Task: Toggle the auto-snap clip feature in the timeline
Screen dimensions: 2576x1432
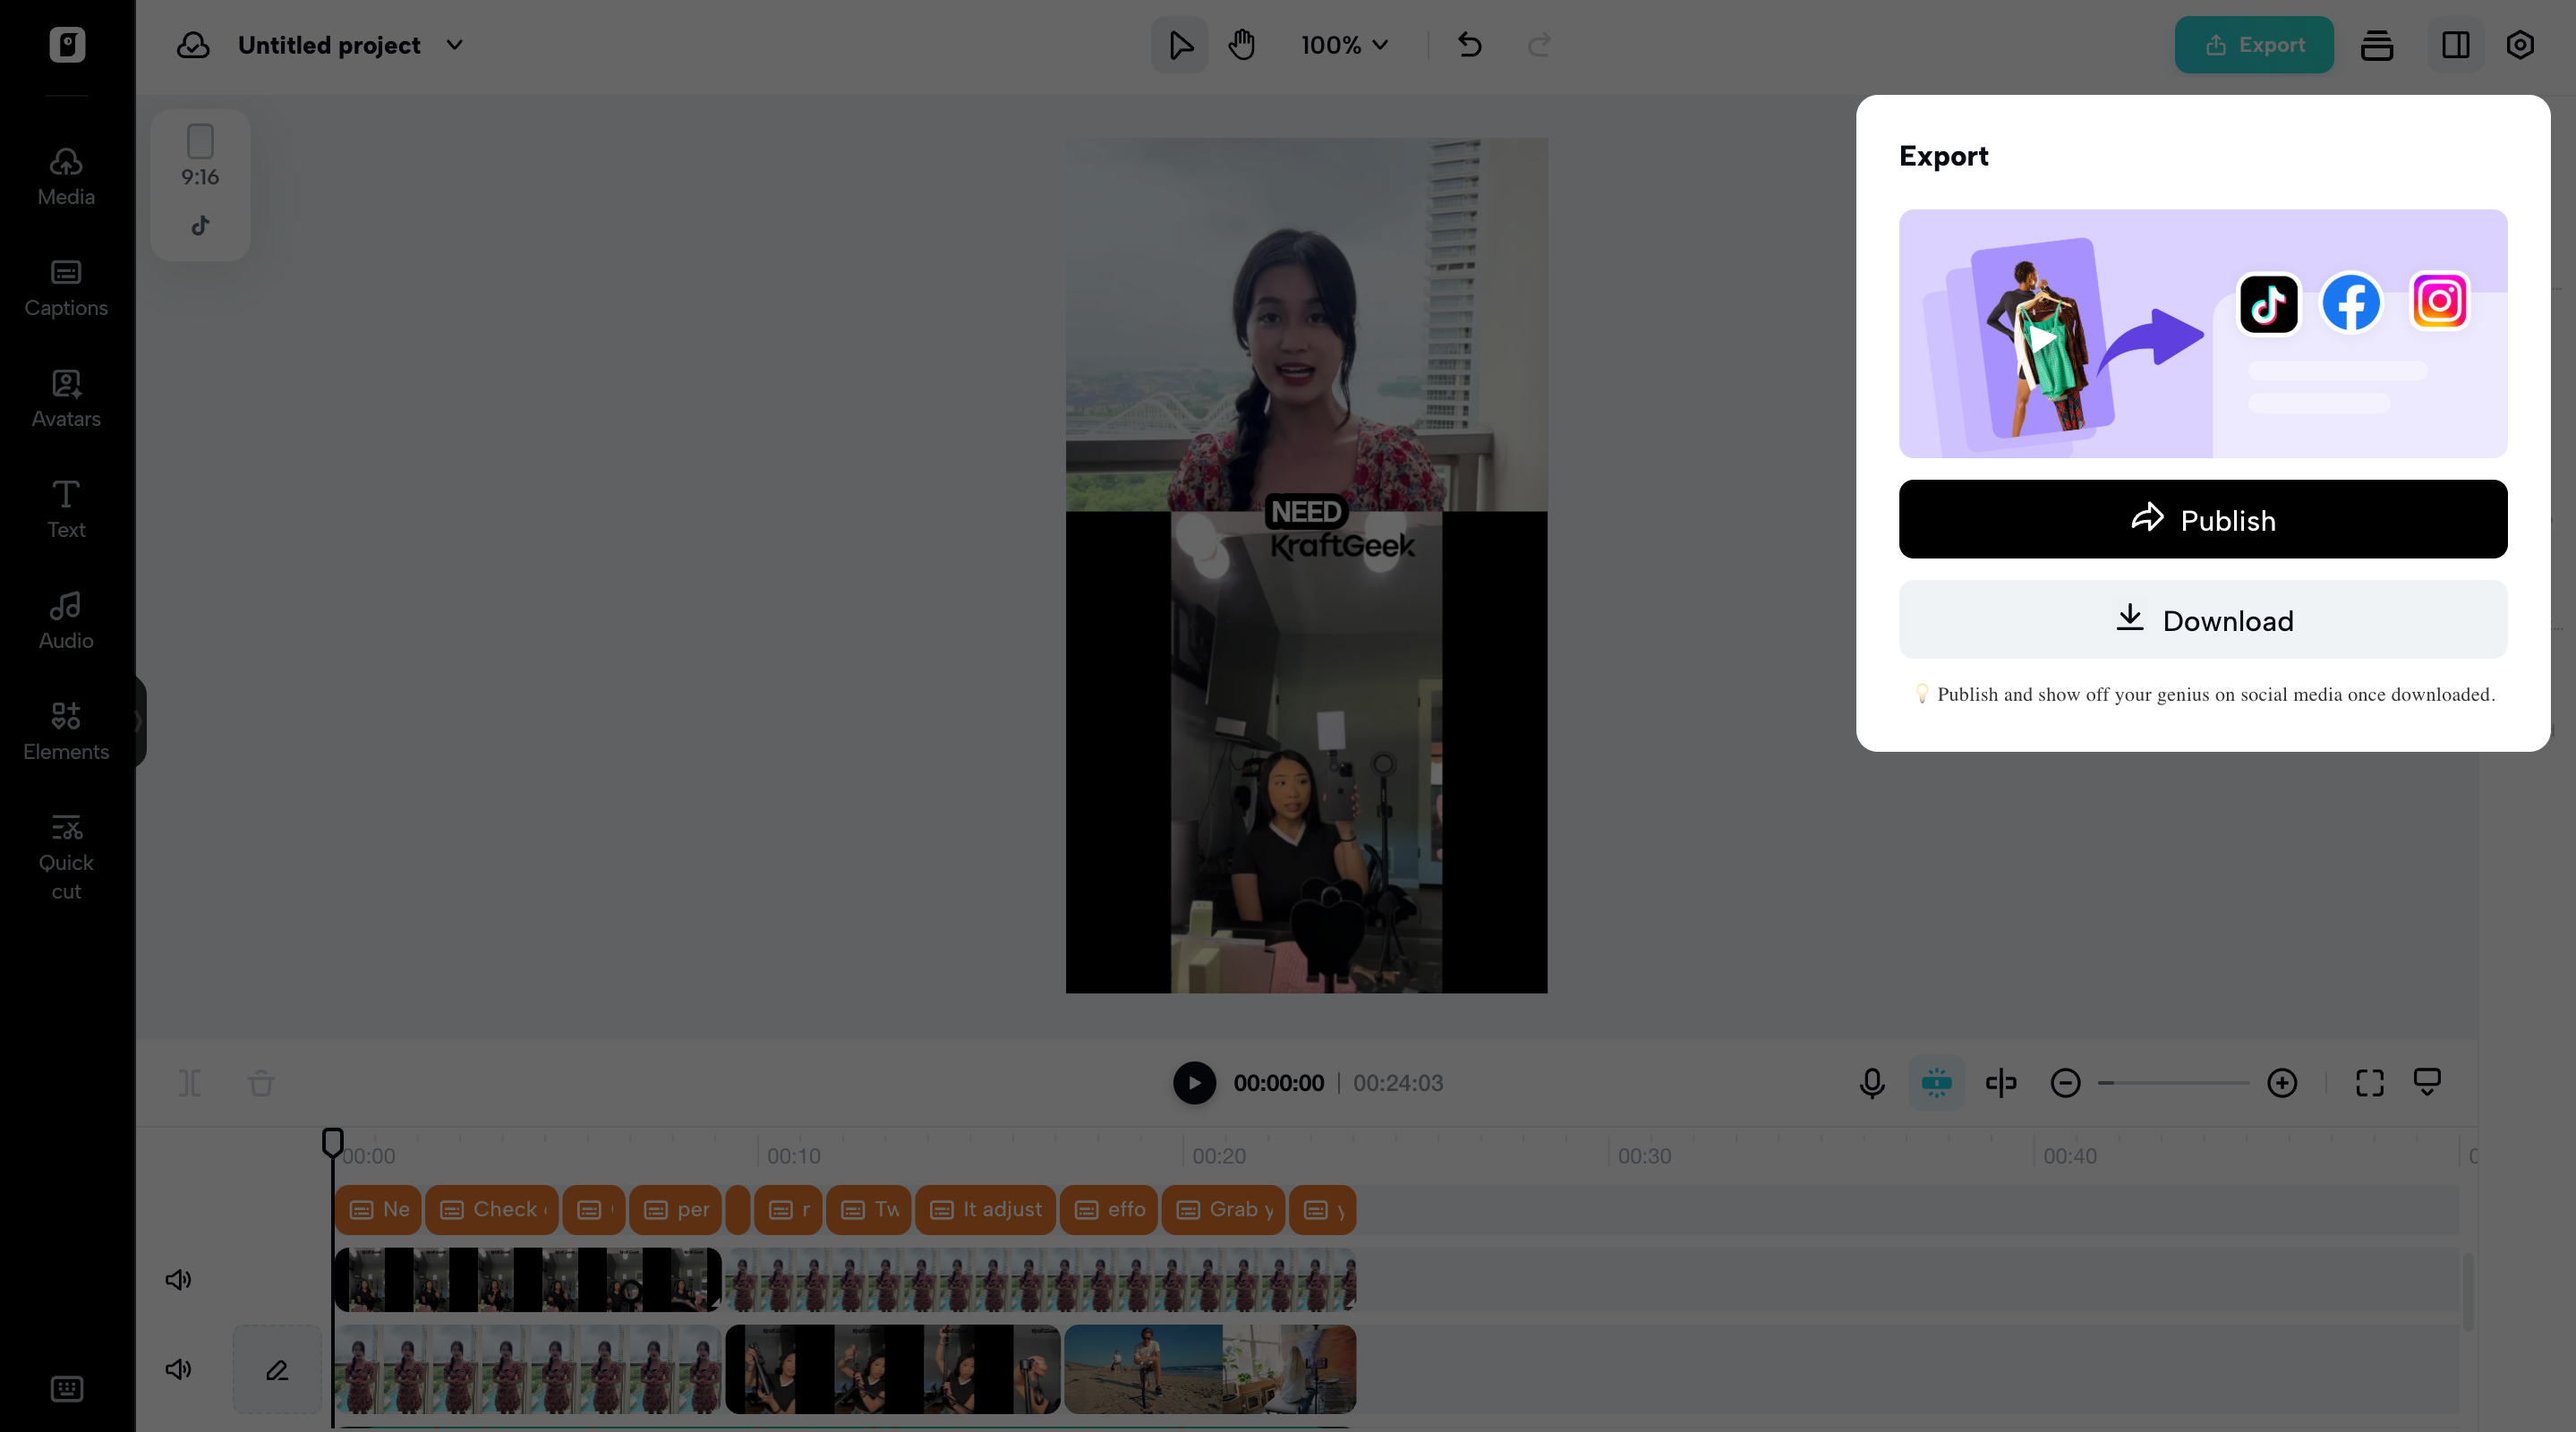Action: pyautogui.click(x=1937, y=1083)
